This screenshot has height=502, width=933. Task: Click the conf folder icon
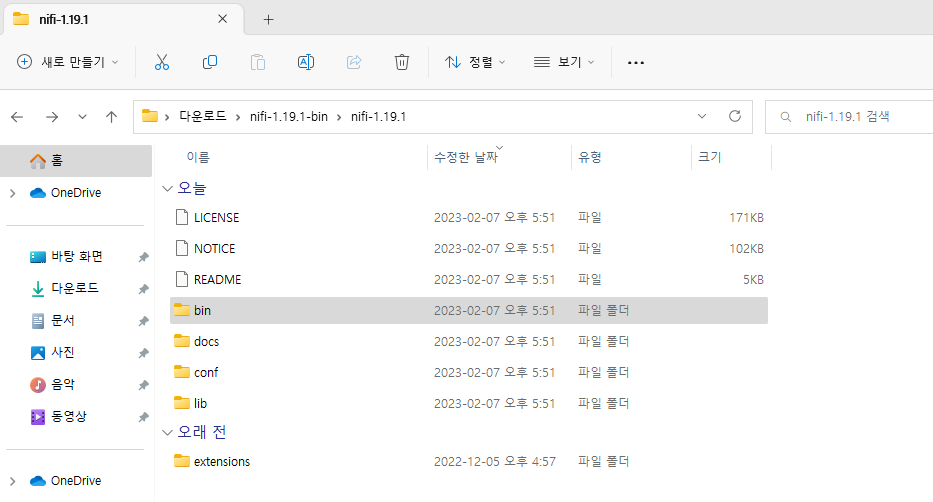coord(181,372)
